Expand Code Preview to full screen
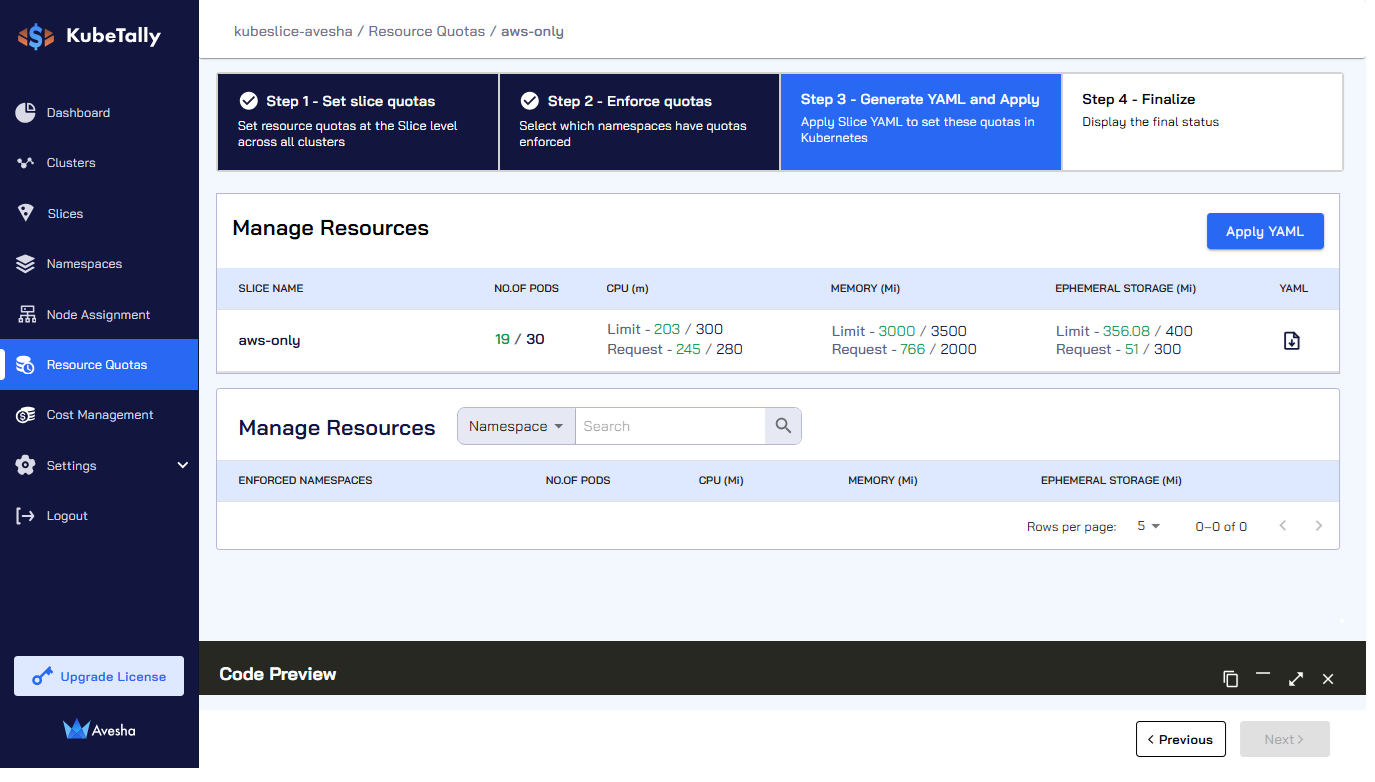 point(1296,679)
